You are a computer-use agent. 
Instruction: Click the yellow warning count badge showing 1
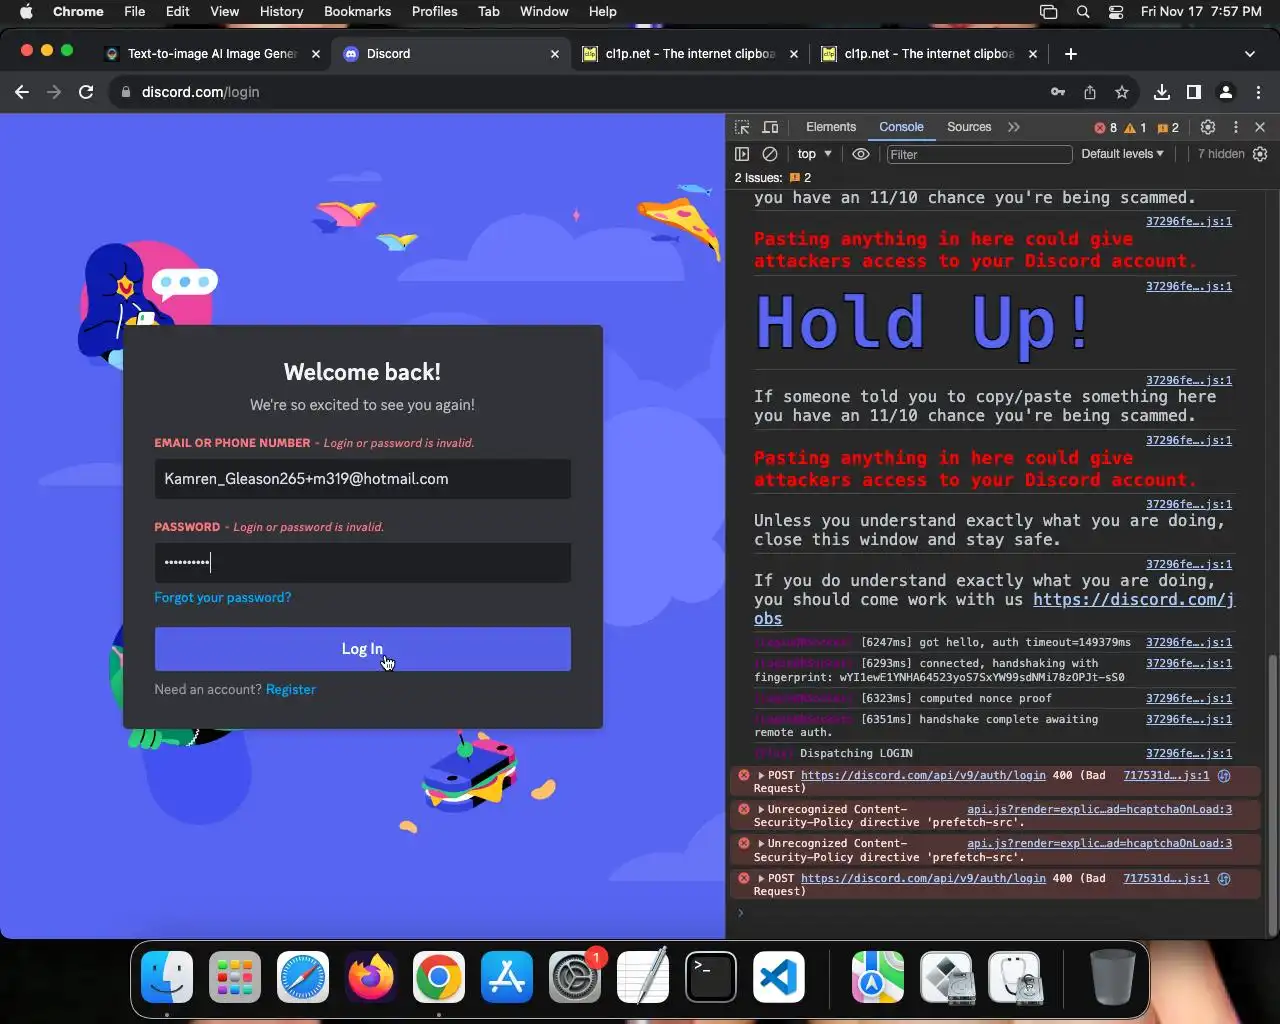click(1136, 128)
